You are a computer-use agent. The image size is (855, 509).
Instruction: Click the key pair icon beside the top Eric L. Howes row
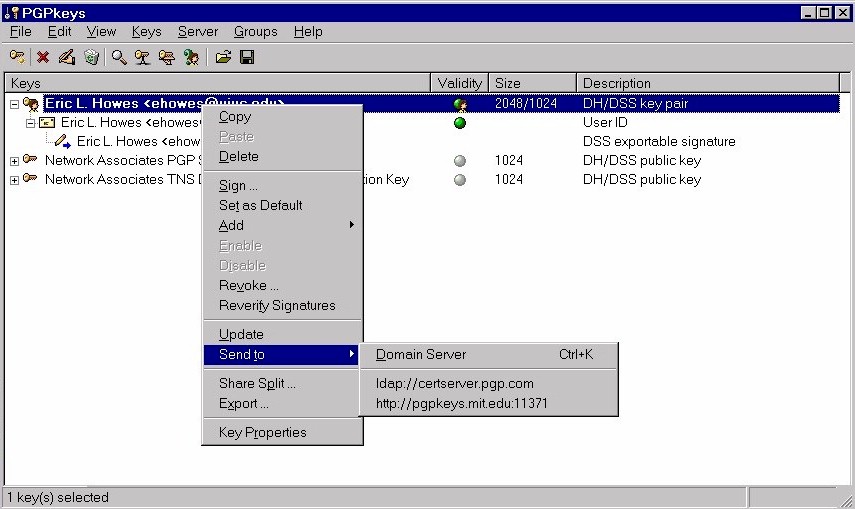[x=31, y=103]
